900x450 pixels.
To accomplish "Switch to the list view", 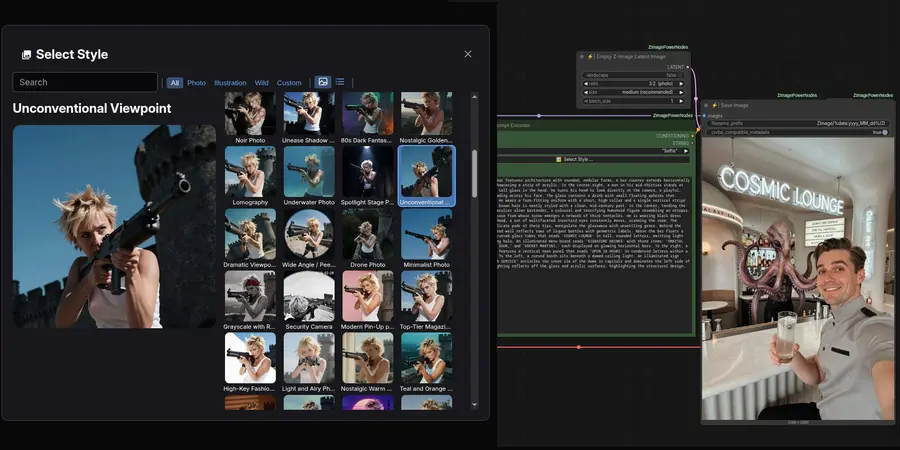I will (340, 82).
